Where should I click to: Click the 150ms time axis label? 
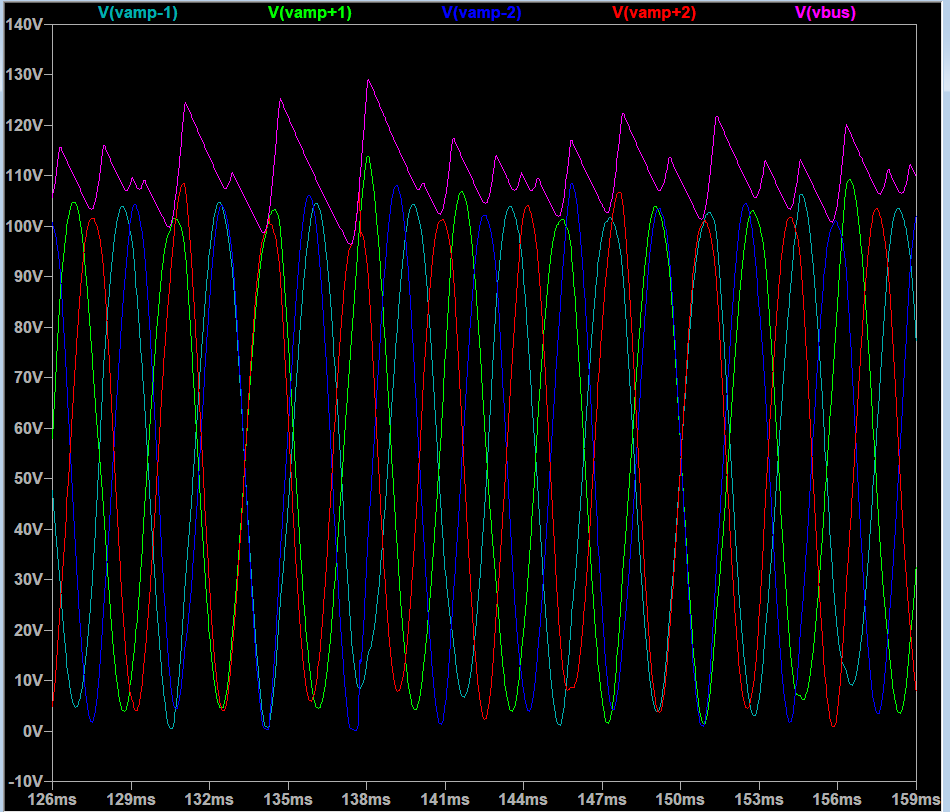(680, 800)
